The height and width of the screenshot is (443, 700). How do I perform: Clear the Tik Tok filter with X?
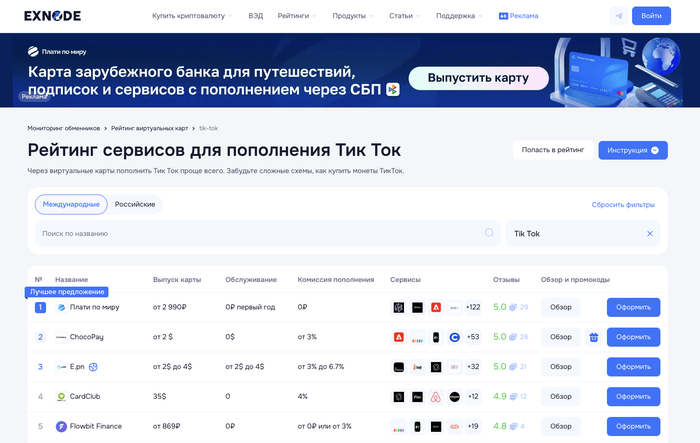pyautogui.click(x=649, y=233)
